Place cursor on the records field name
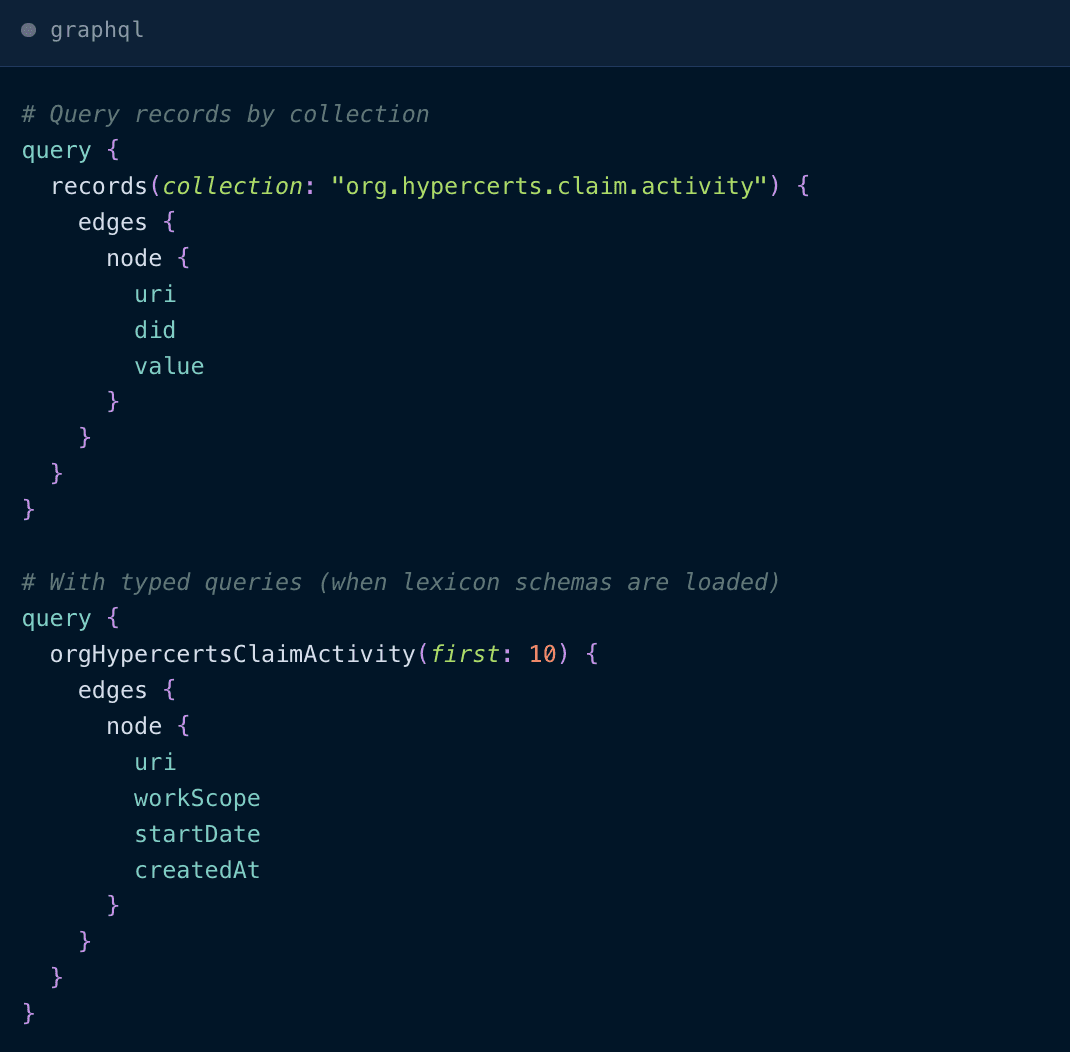The width and height of the screenshot is (1070, 1052). 98,186
